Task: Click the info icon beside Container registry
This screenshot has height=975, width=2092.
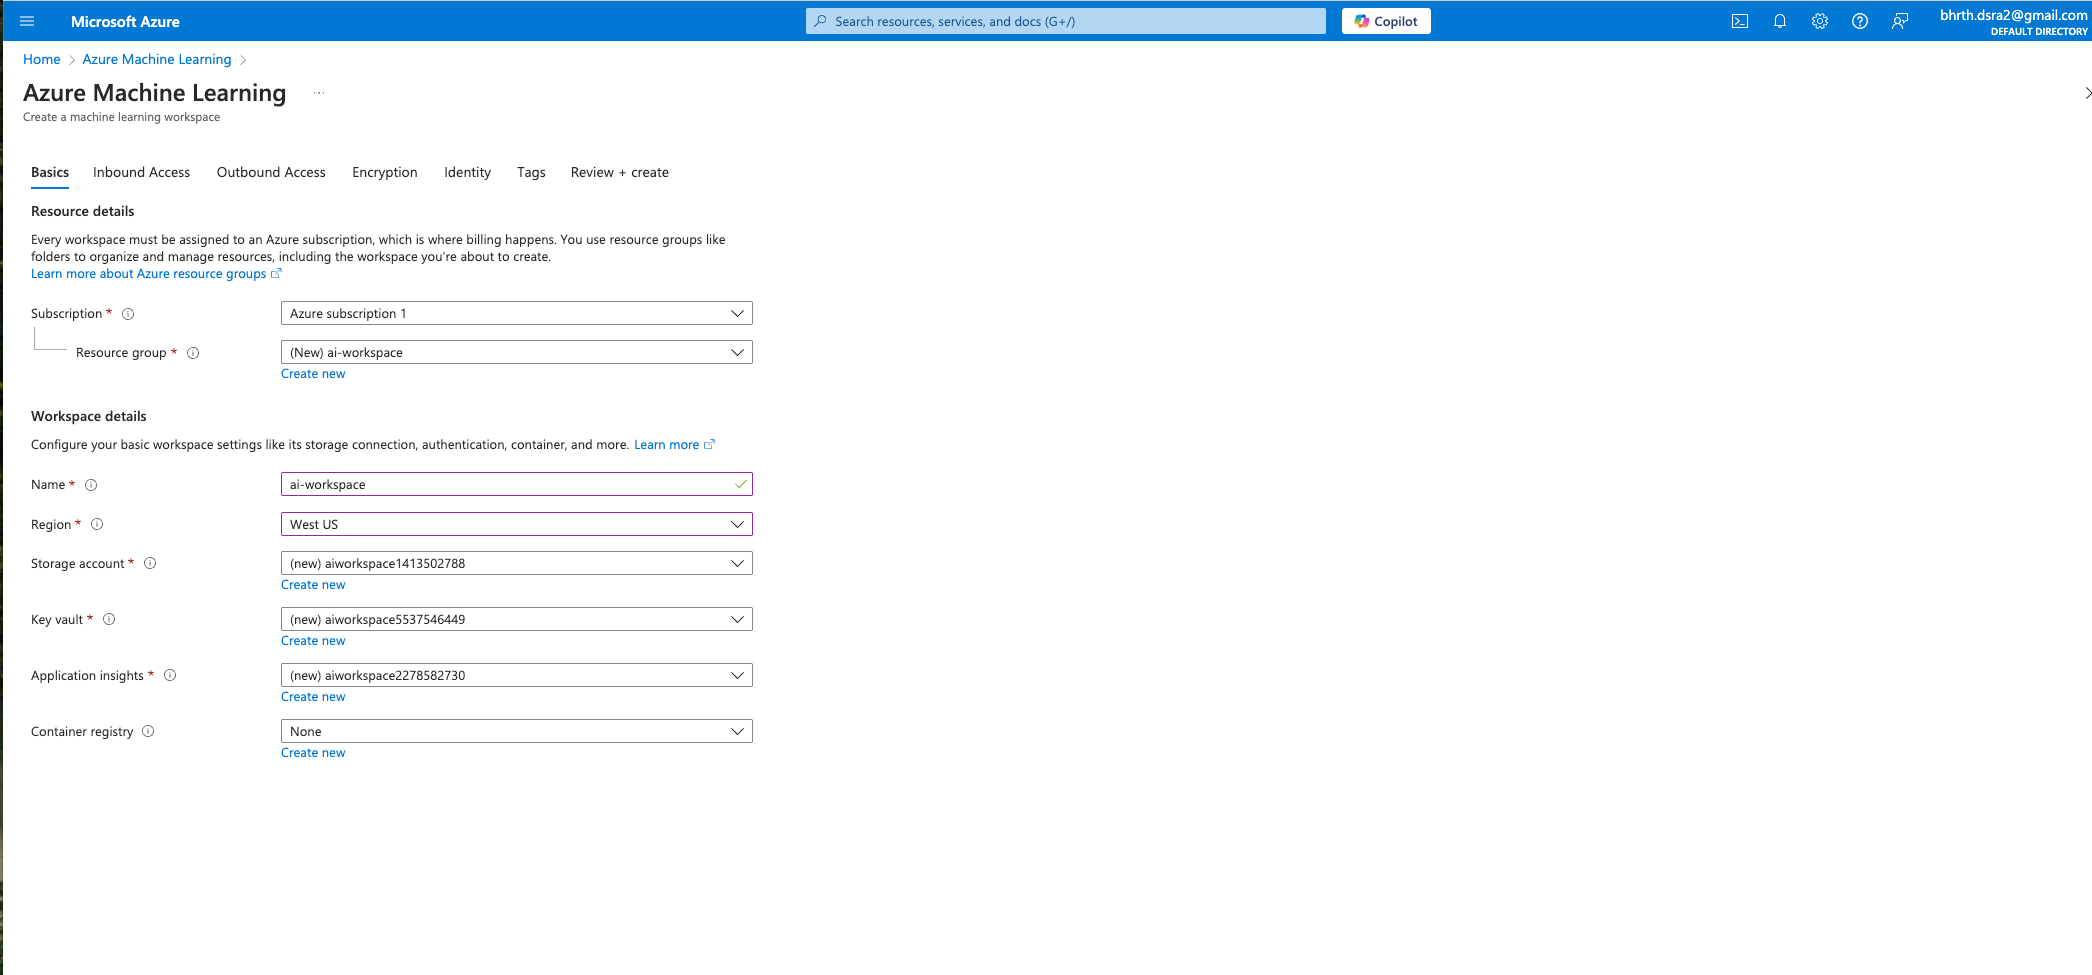Action: 148,731
